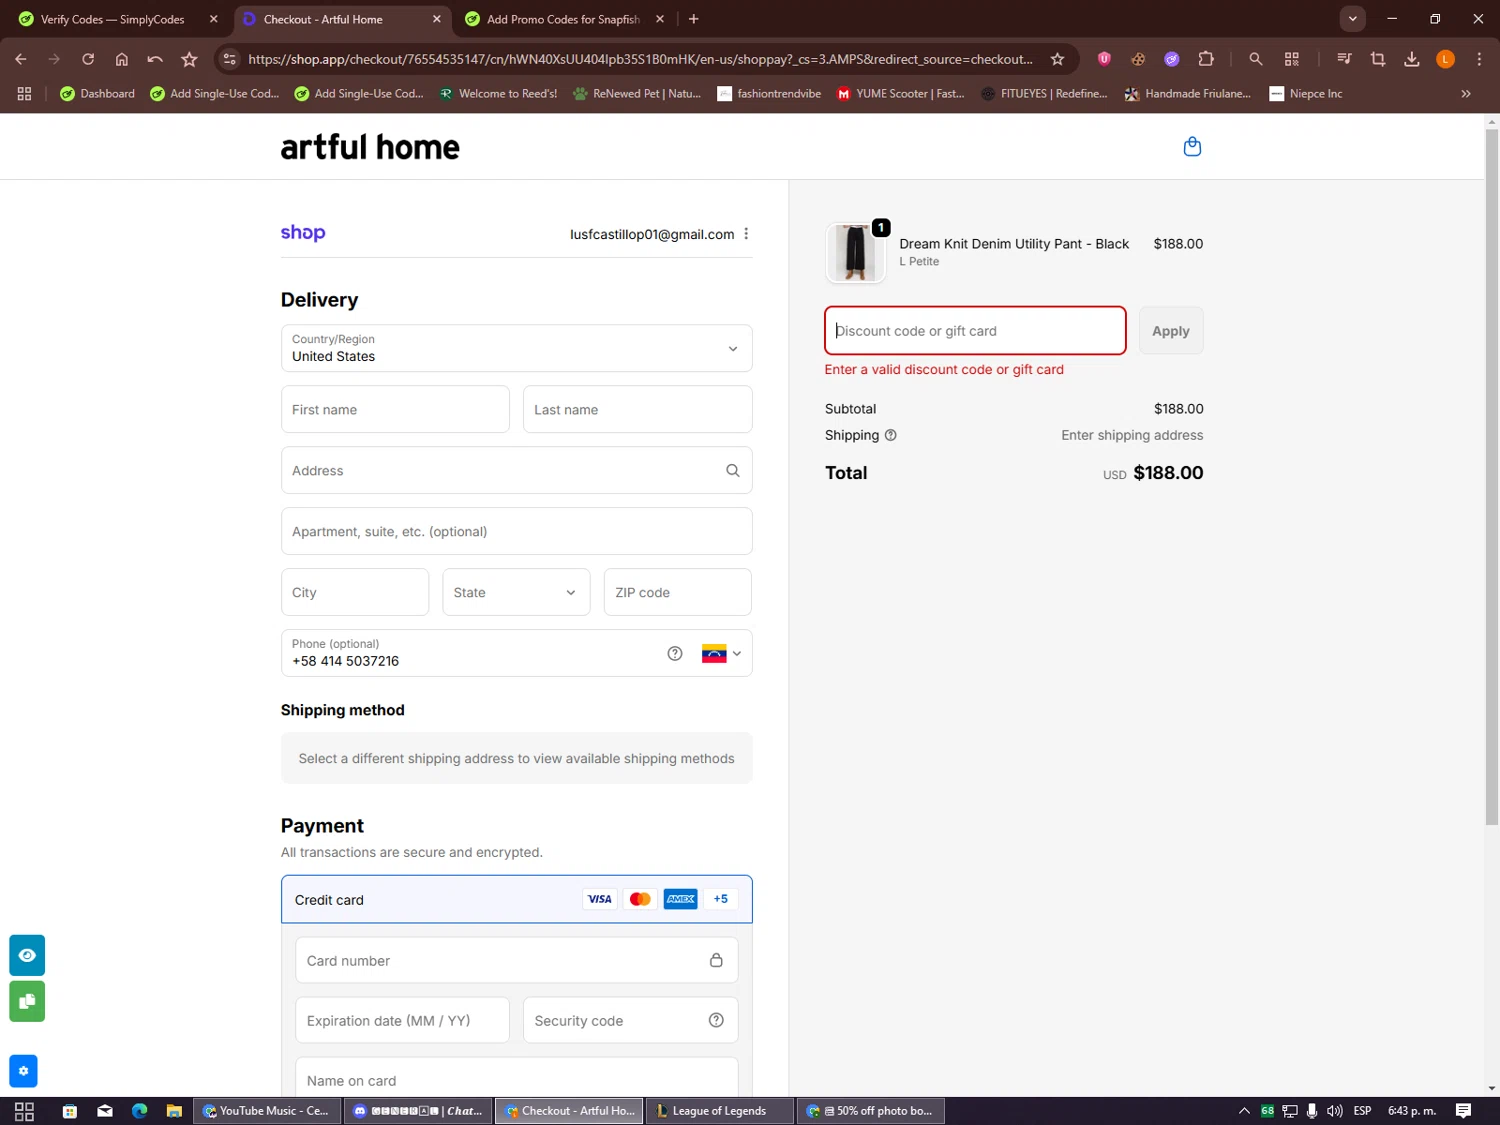Open the Welcome to Reed's bookmark

tap(498, 94)
